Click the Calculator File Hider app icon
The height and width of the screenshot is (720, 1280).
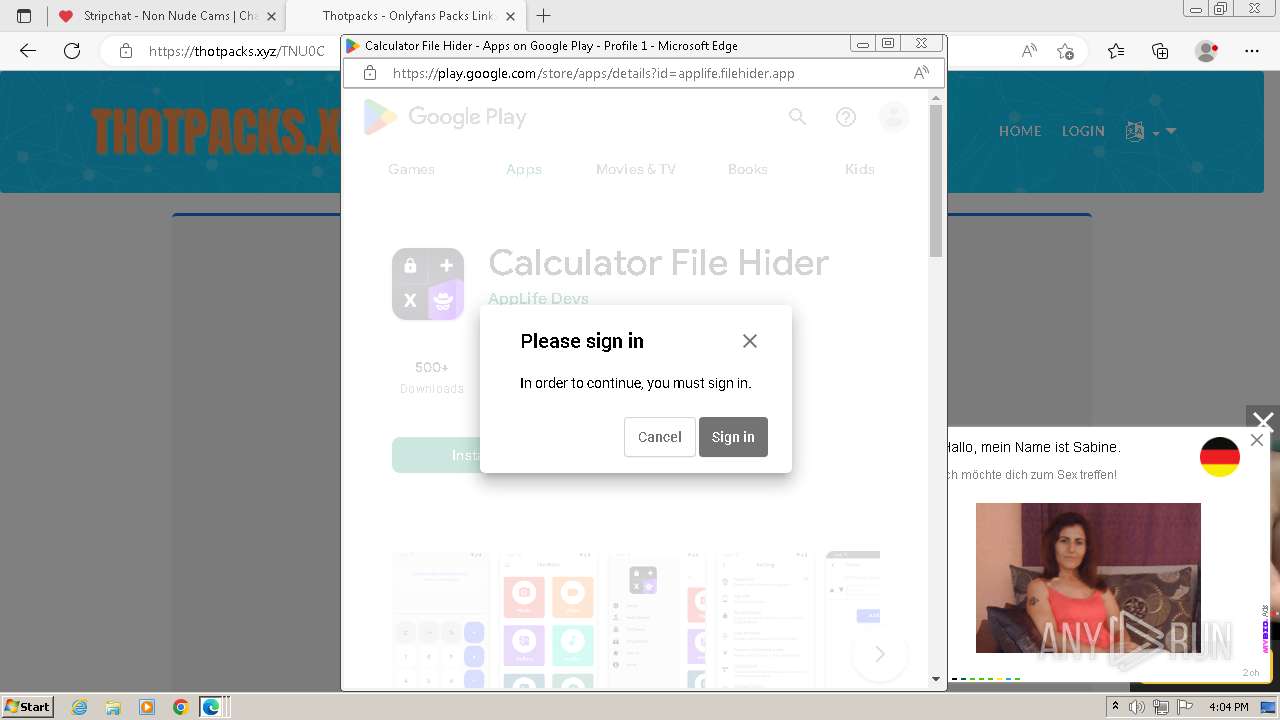pos(428,284)
